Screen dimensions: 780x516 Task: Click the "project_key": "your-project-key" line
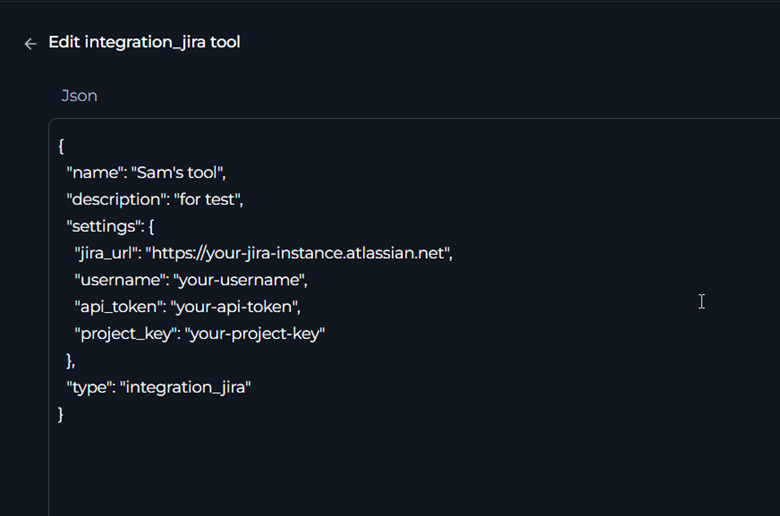click(199, 334)
